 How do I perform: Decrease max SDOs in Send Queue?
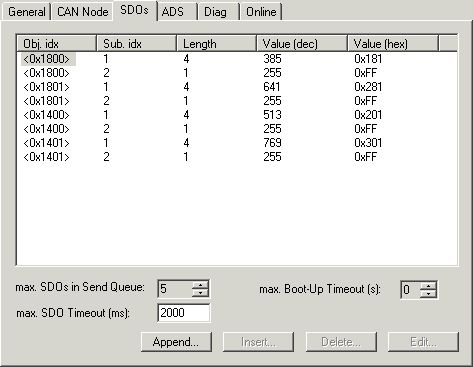(x=200, y=292)
